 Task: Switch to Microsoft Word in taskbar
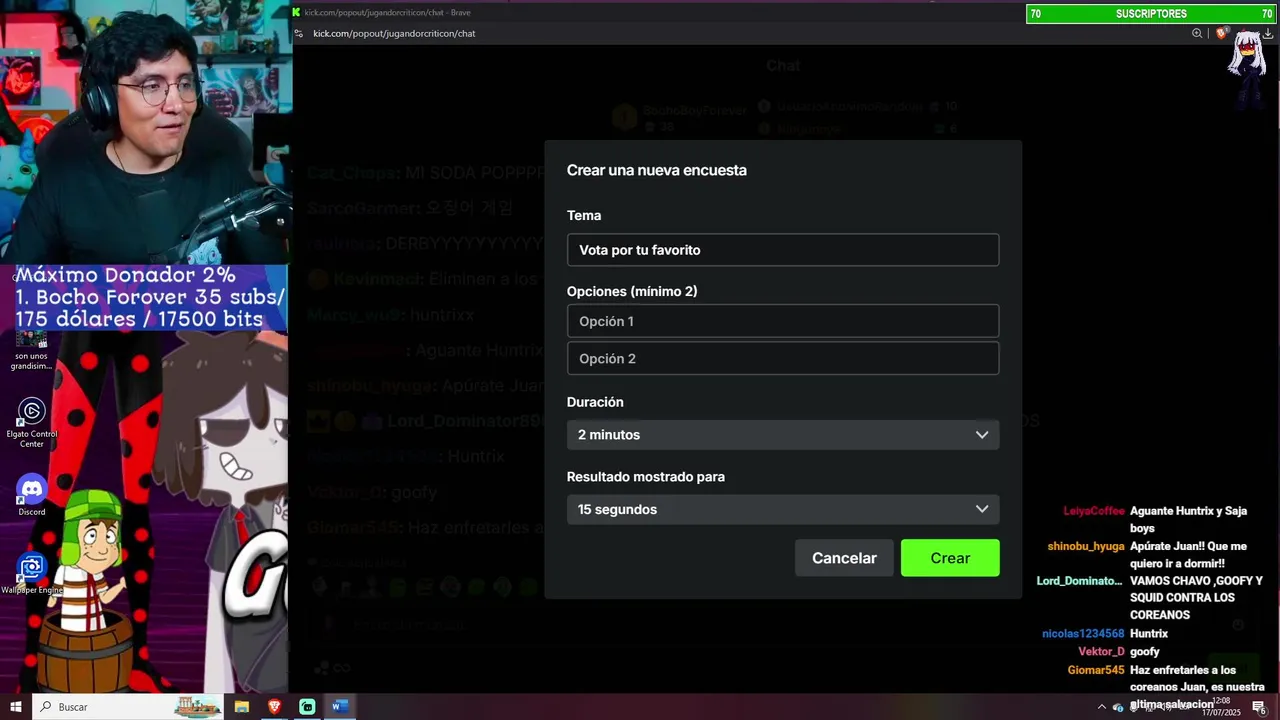pyautogui.click(x=339, y=707)
